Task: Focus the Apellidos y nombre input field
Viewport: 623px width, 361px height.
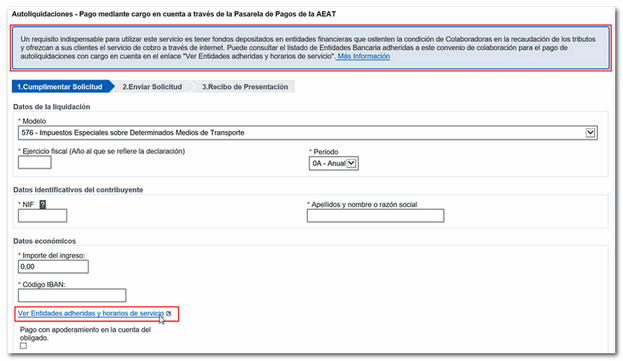Action: click(x=375, y=216)
